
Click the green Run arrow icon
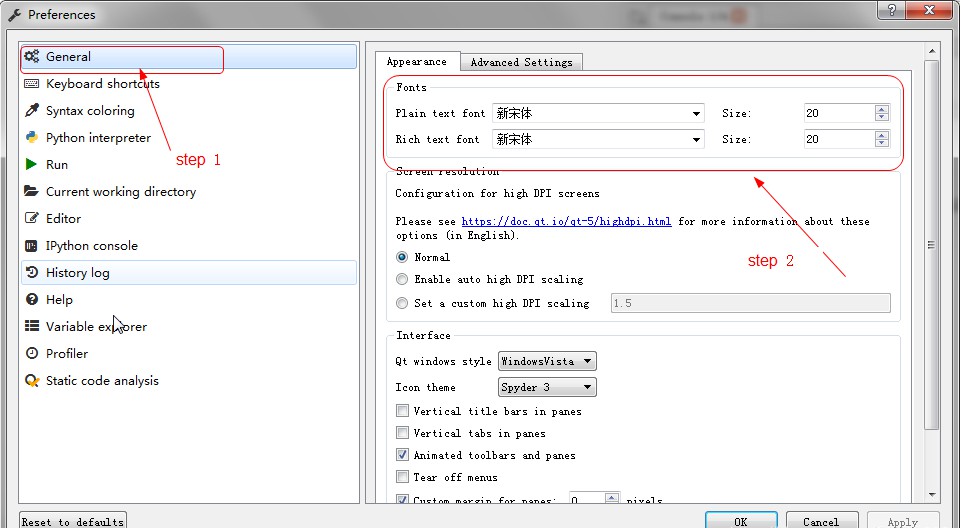pos(31,164)
